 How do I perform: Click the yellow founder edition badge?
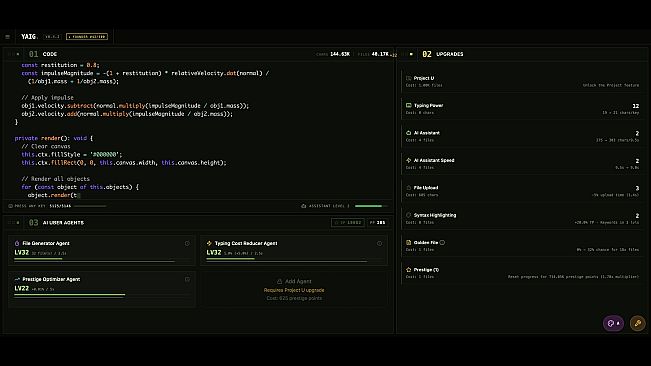click(87, 37)
